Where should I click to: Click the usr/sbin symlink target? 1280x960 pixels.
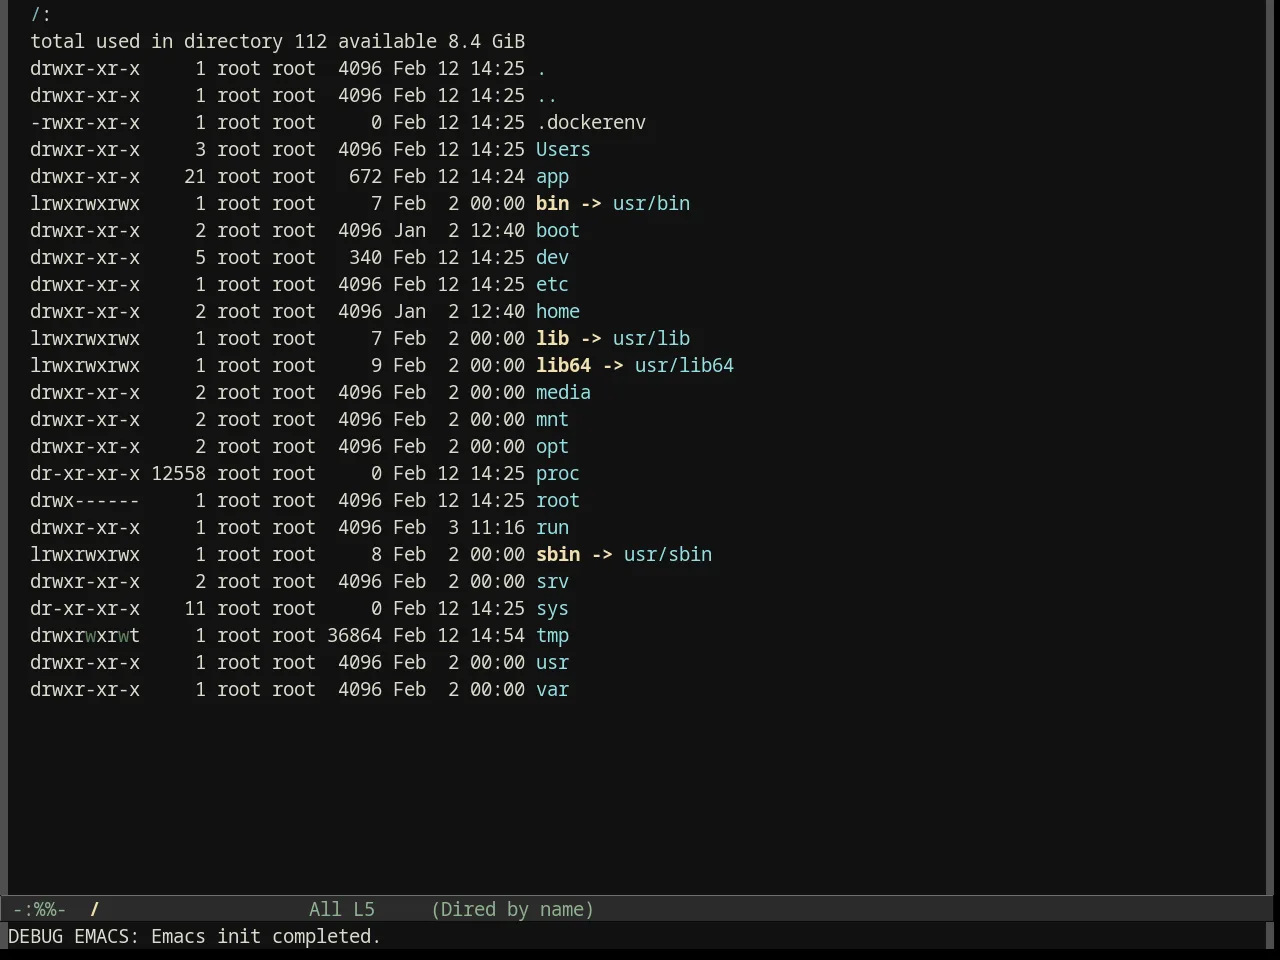(668, 554)
